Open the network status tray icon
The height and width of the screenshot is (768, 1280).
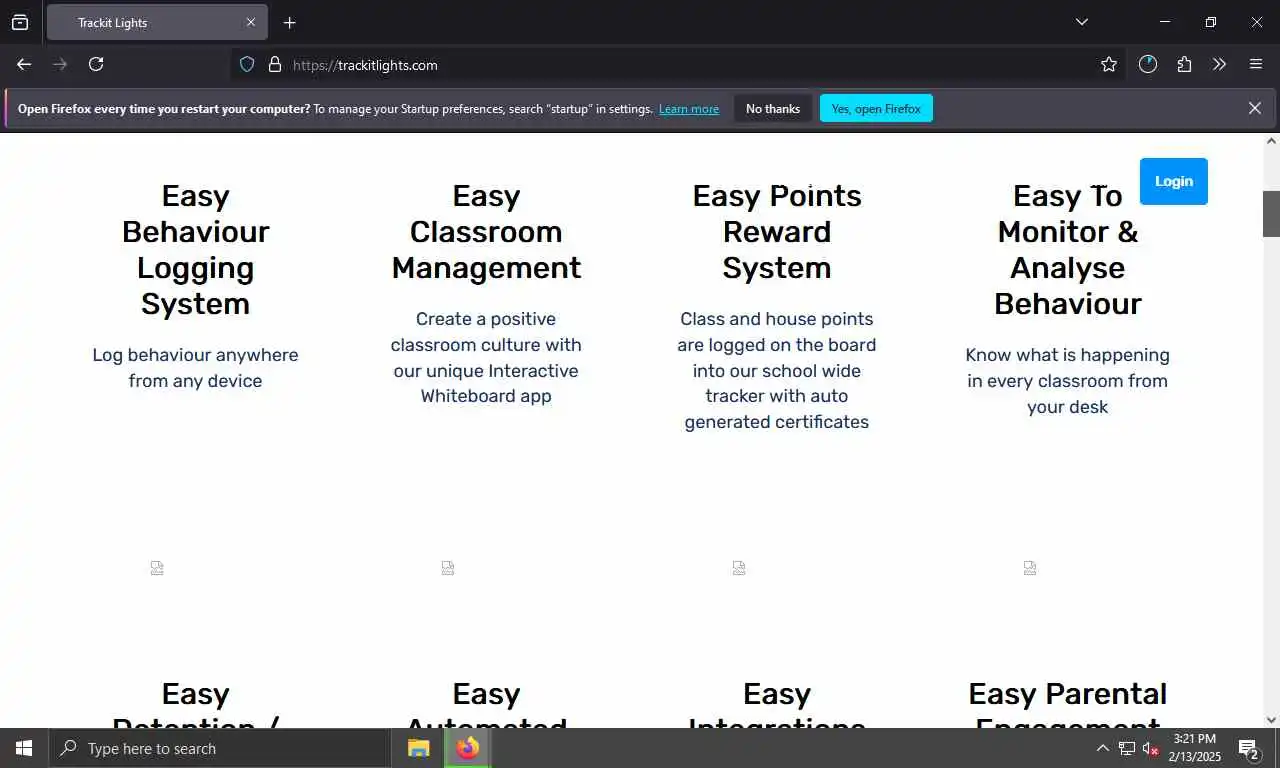(1126, 748)
